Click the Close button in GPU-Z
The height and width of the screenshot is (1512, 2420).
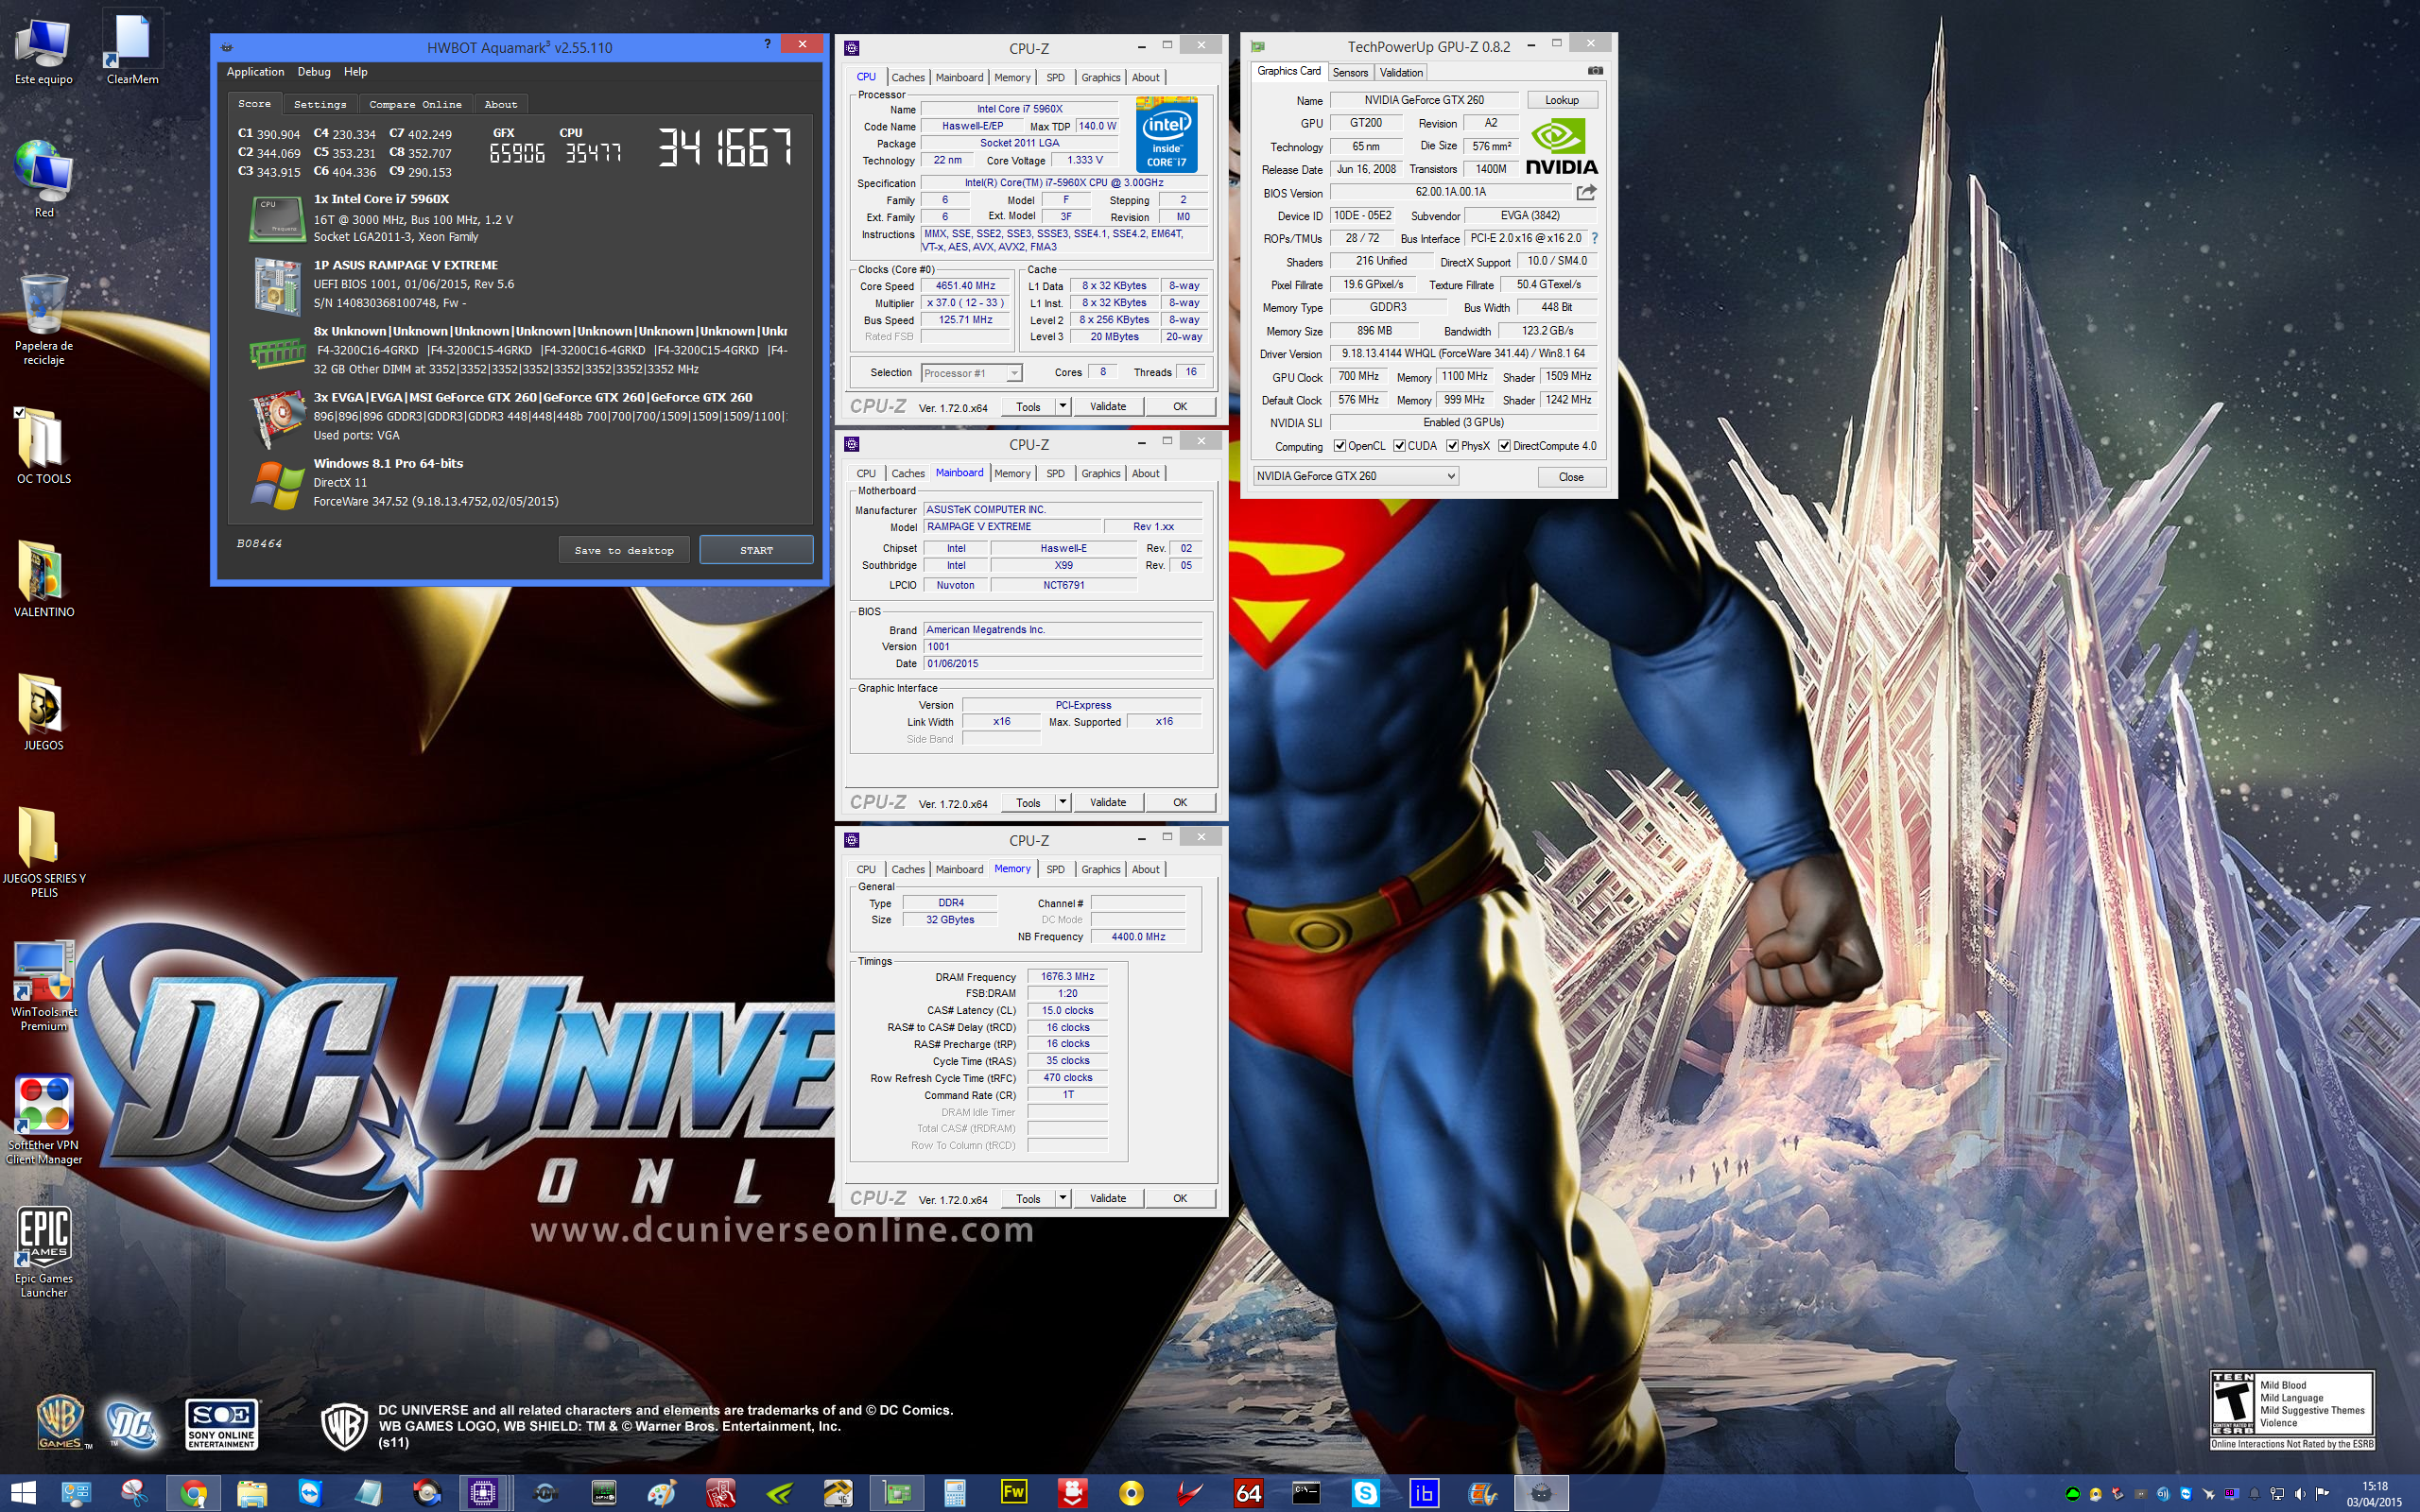point(1571,477)
